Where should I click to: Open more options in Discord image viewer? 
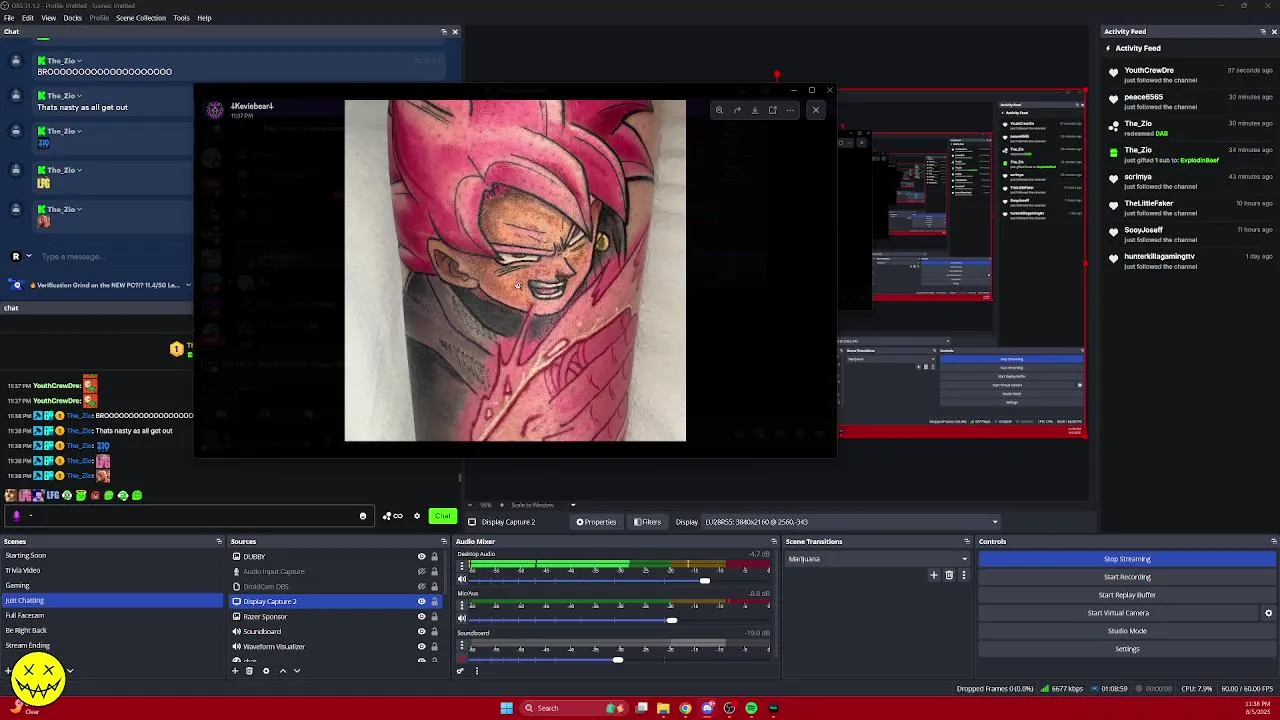791,110
